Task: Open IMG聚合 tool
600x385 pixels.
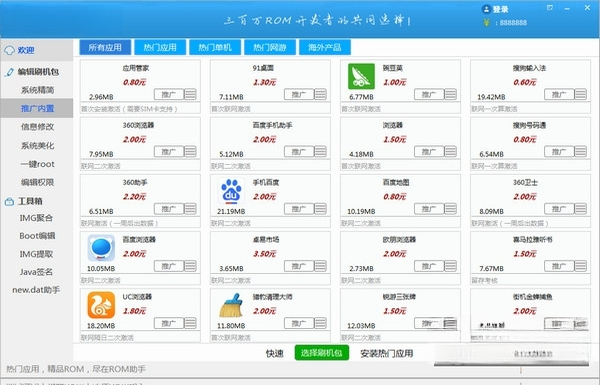Action: point(36,218)
